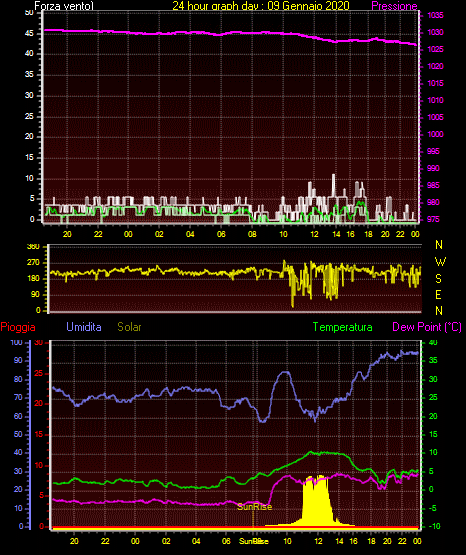Screen dimensions: 466x555
Task: Click the SunRise marker text in lower chart
Action: 254,507
